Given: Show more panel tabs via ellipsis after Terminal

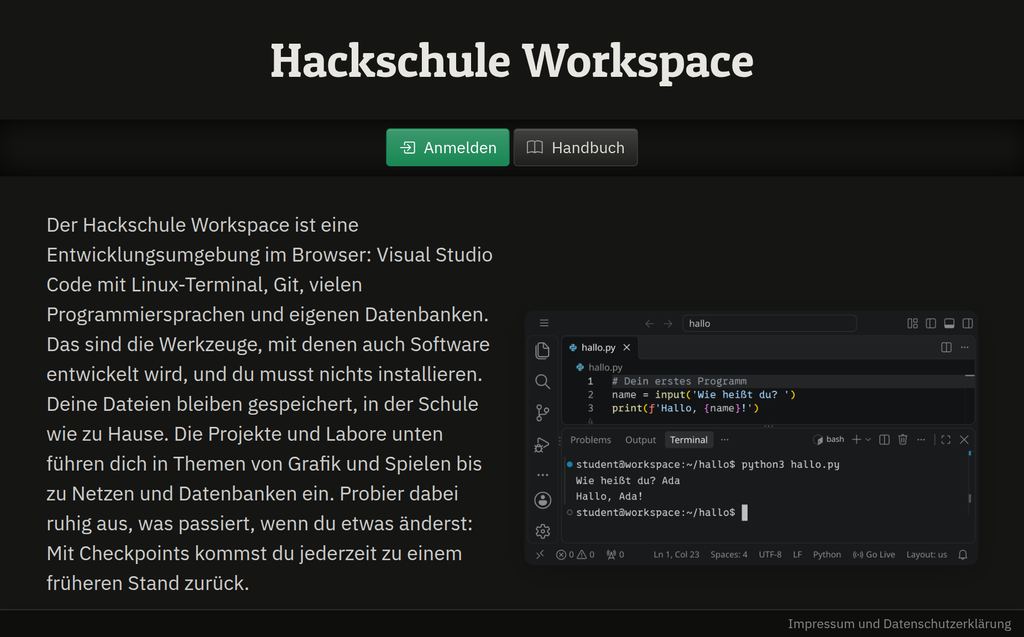Looking at the screenshot, I should 724,440.
